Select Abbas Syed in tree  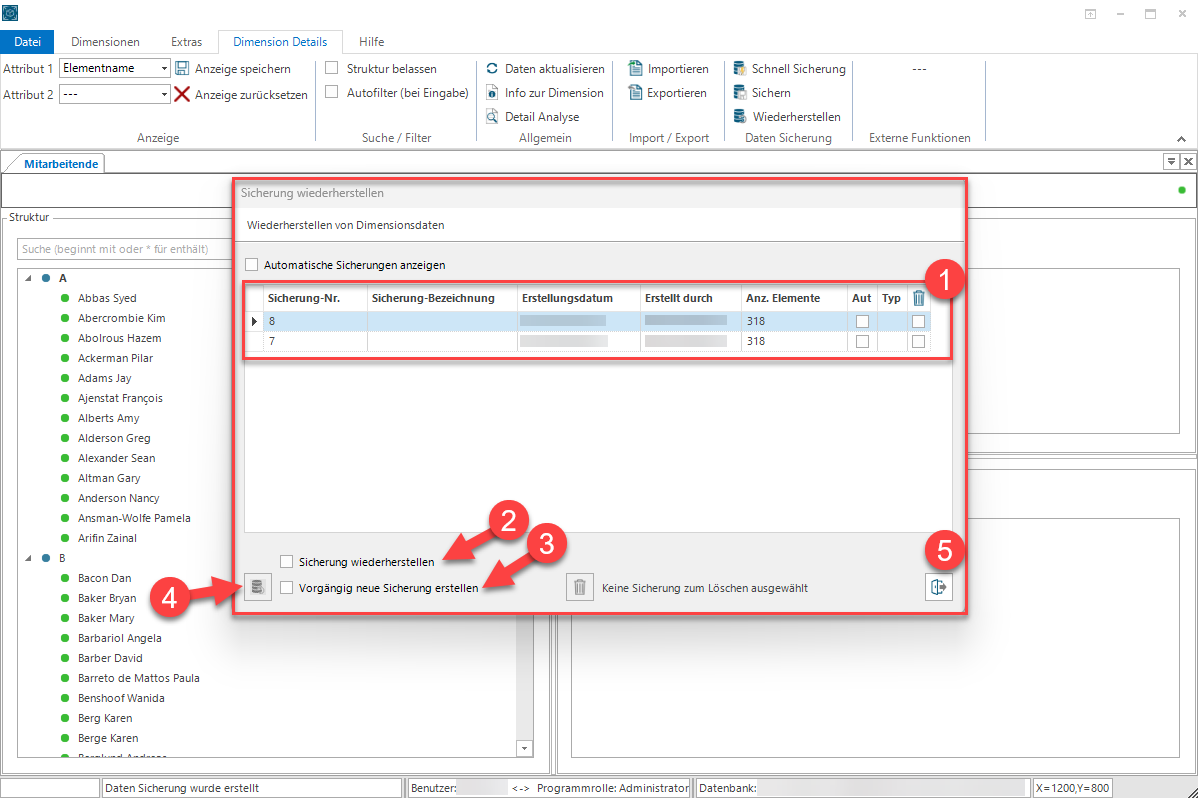click(107, 298)
